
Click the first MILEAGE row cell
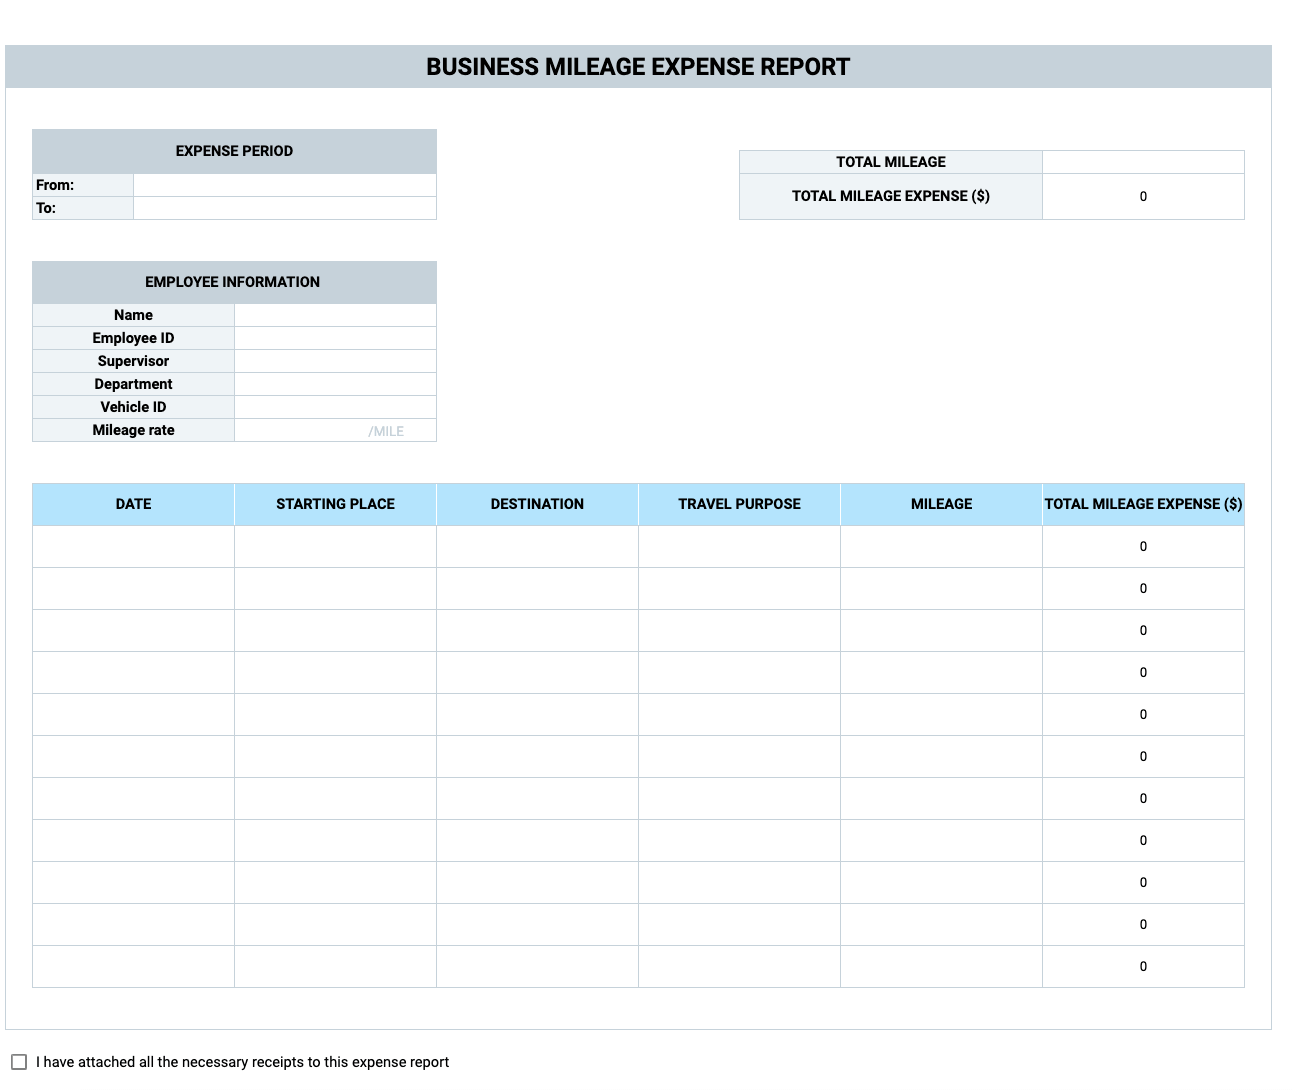tap(941, 546)
